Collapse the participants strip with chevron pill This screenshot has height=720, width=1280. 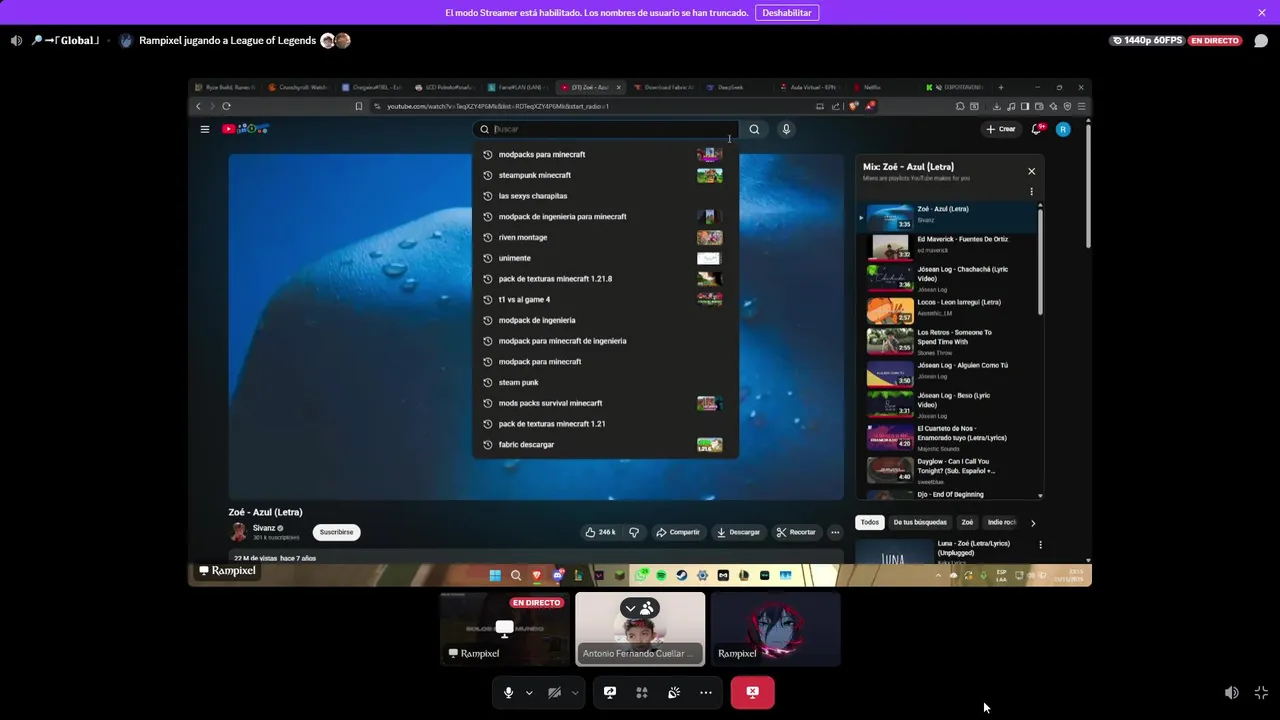(640, 608)
